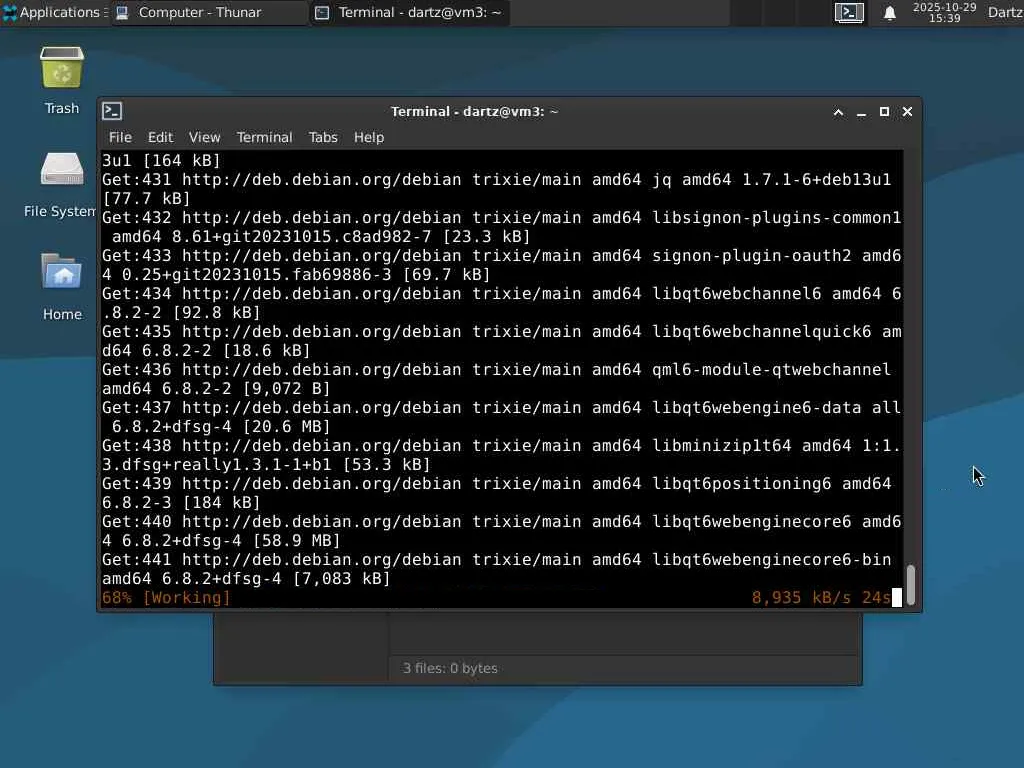Open the Help menu in Terminal
1024x768 pixels.
pos(369,137)
